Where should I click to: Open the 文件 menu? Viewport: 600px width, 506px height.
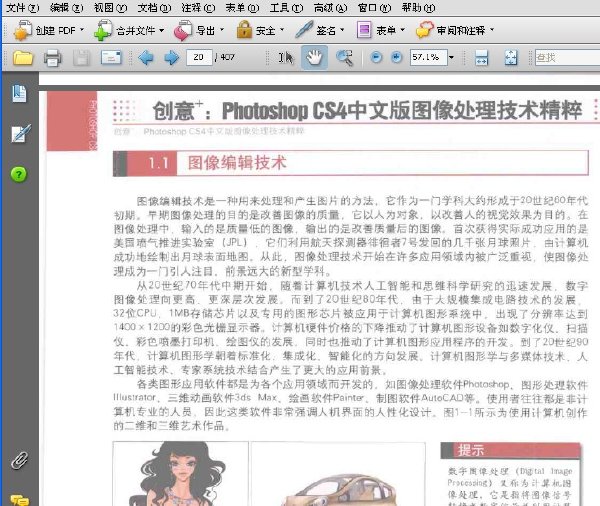(23, 8)
